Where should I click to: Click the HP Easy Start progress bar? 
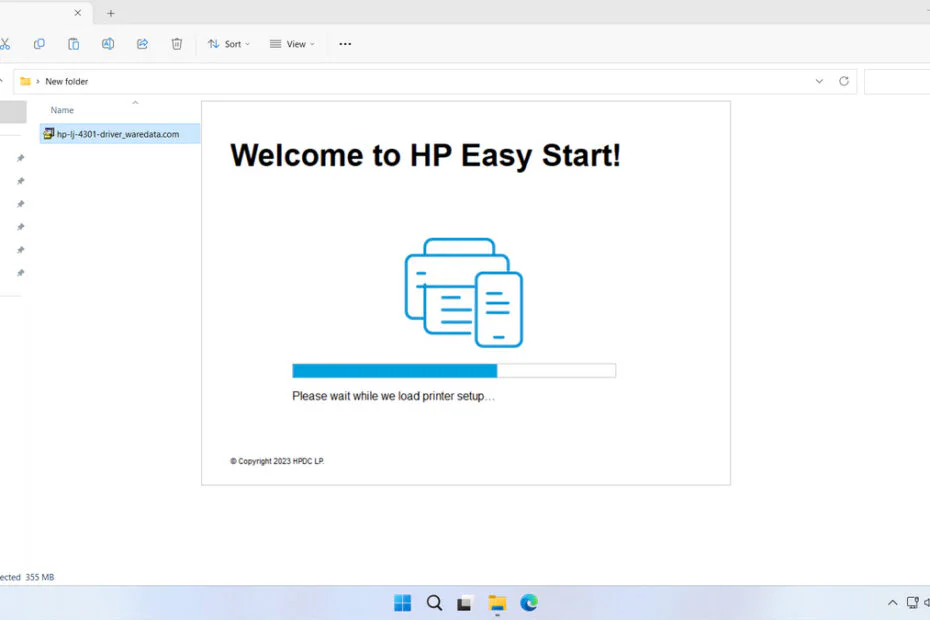click(453, 370)
